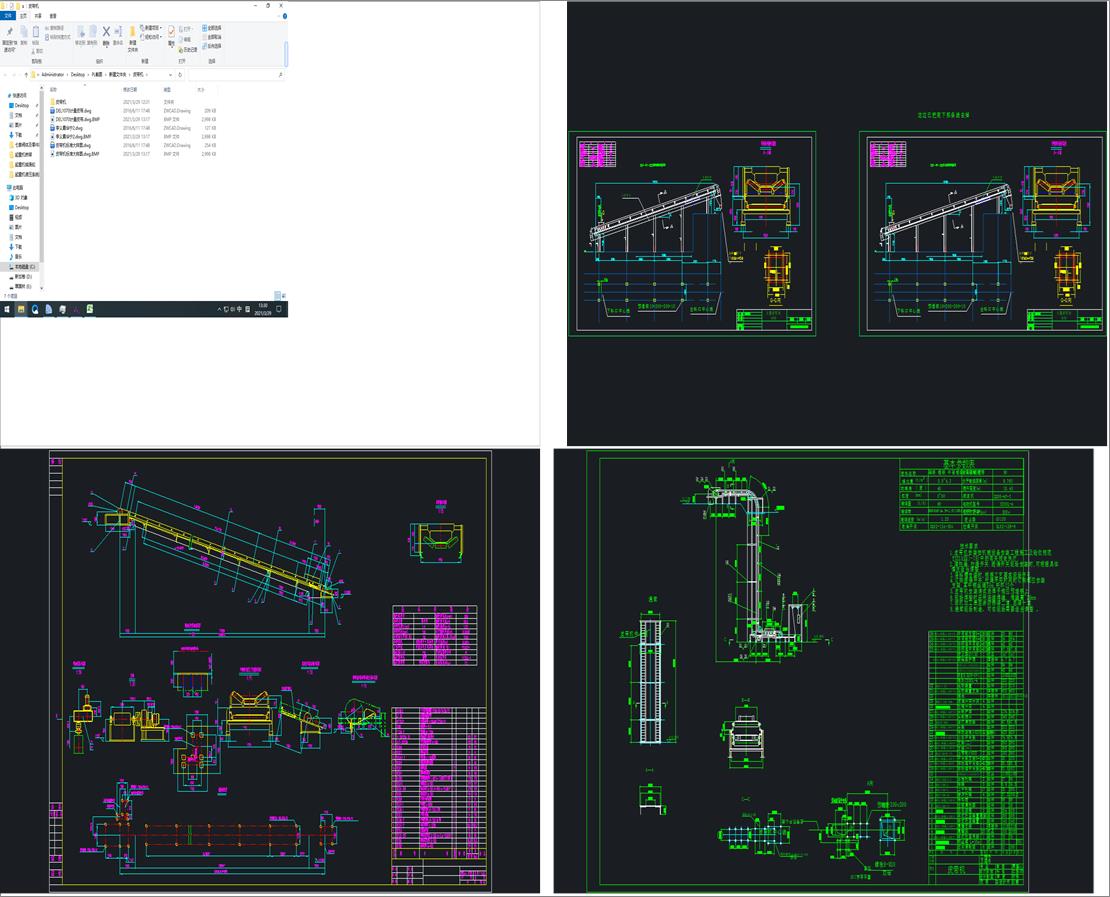Click inside the folder search box
This screenshot has height=897, width=1110.
(x=235, y=74)
